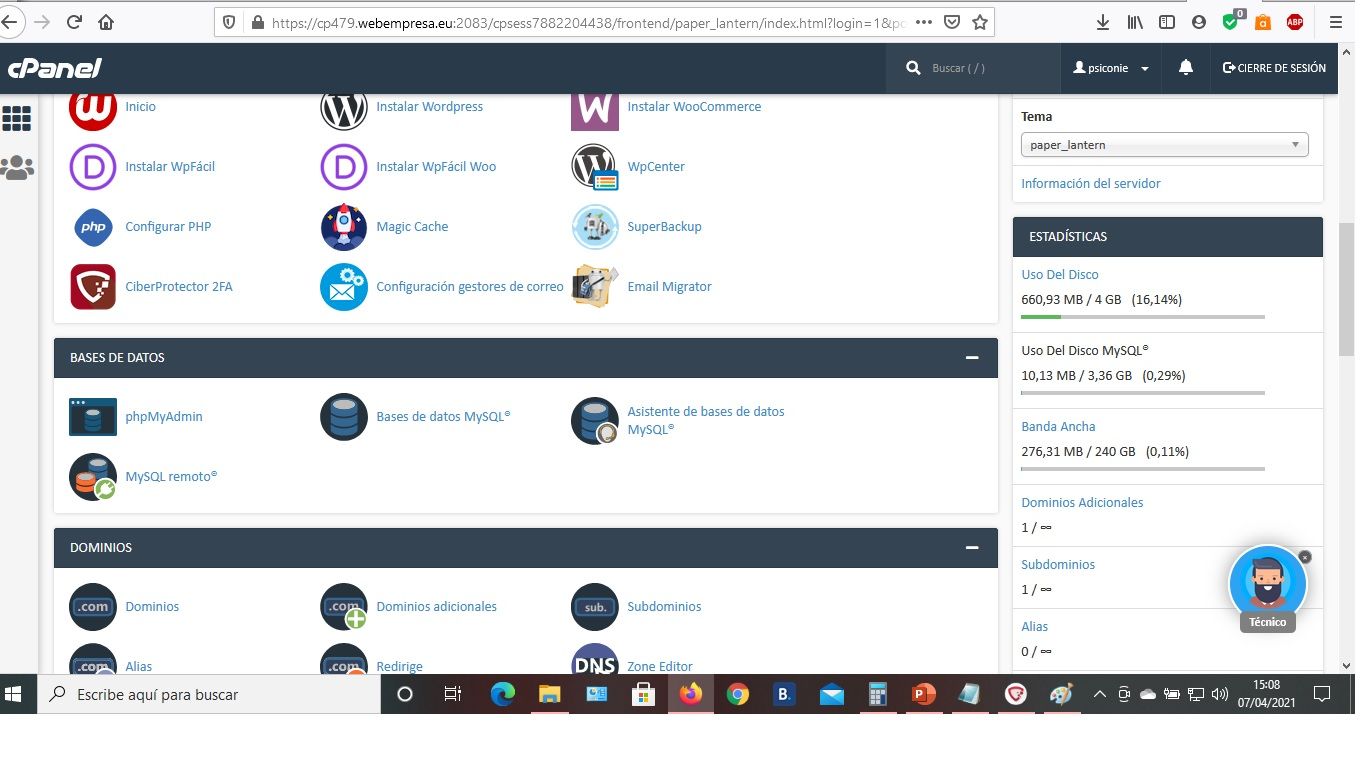Show hidden system tray icons
Screen dimensions: 1366x768
(1100, 694)
